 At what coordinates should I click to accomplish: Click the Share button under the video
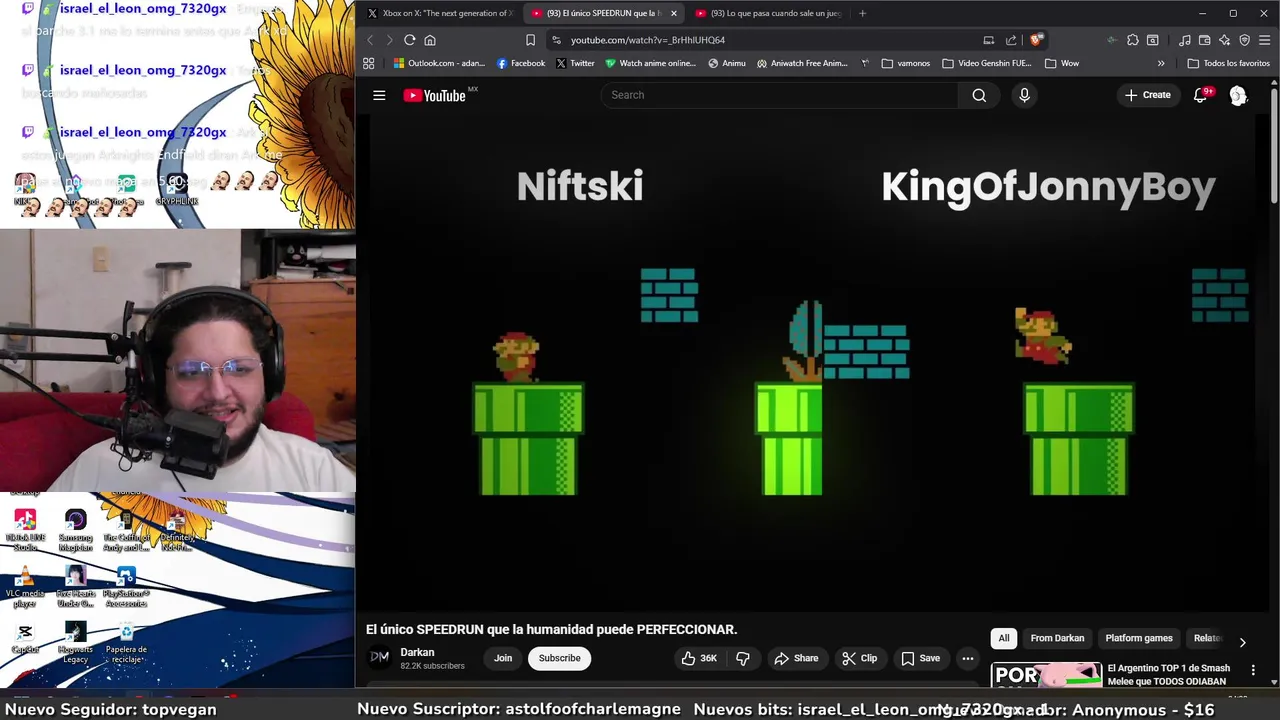pyautogui.click(x=796, y=658)
